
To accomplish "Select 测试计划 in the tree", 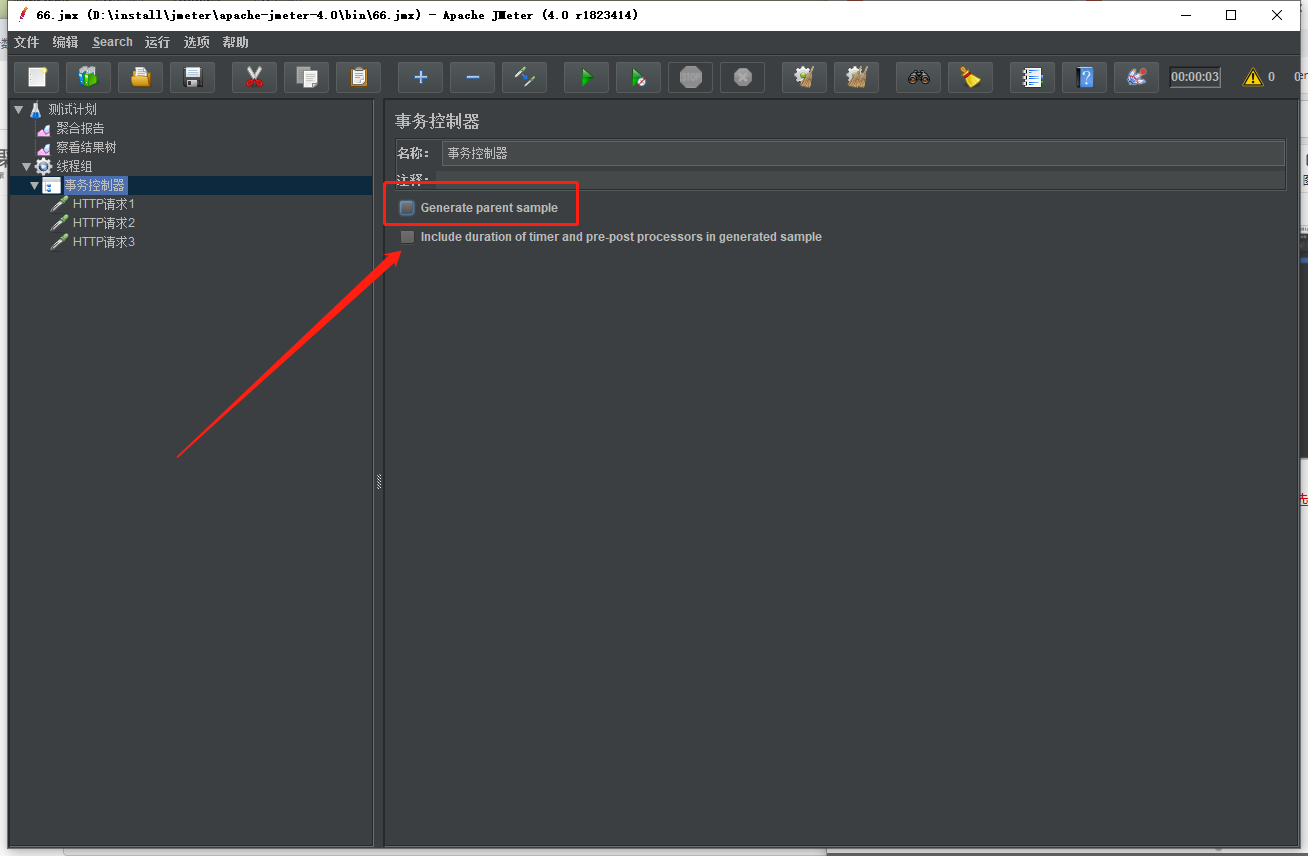I will (x=72, y=109).
